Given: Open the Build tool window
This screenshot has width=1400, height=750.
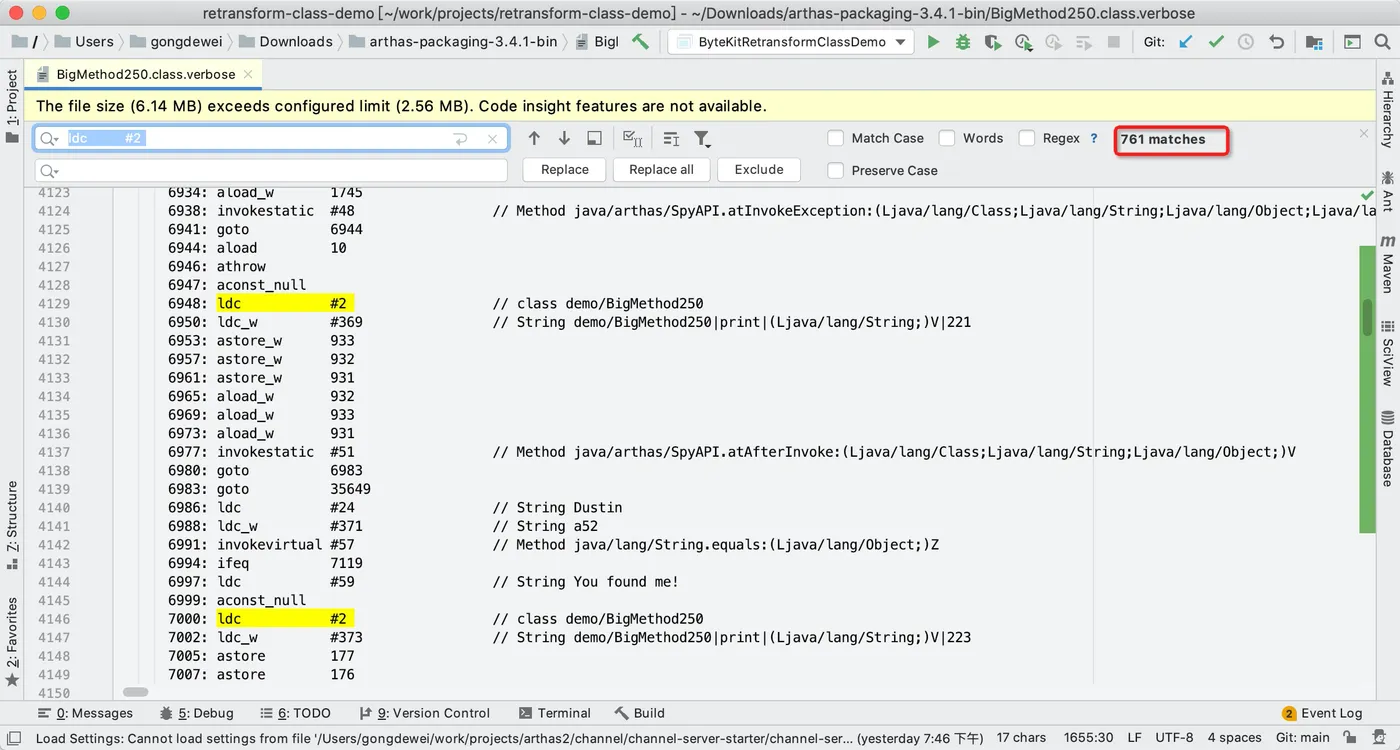Looking at the screenshot, I should 639,713.
